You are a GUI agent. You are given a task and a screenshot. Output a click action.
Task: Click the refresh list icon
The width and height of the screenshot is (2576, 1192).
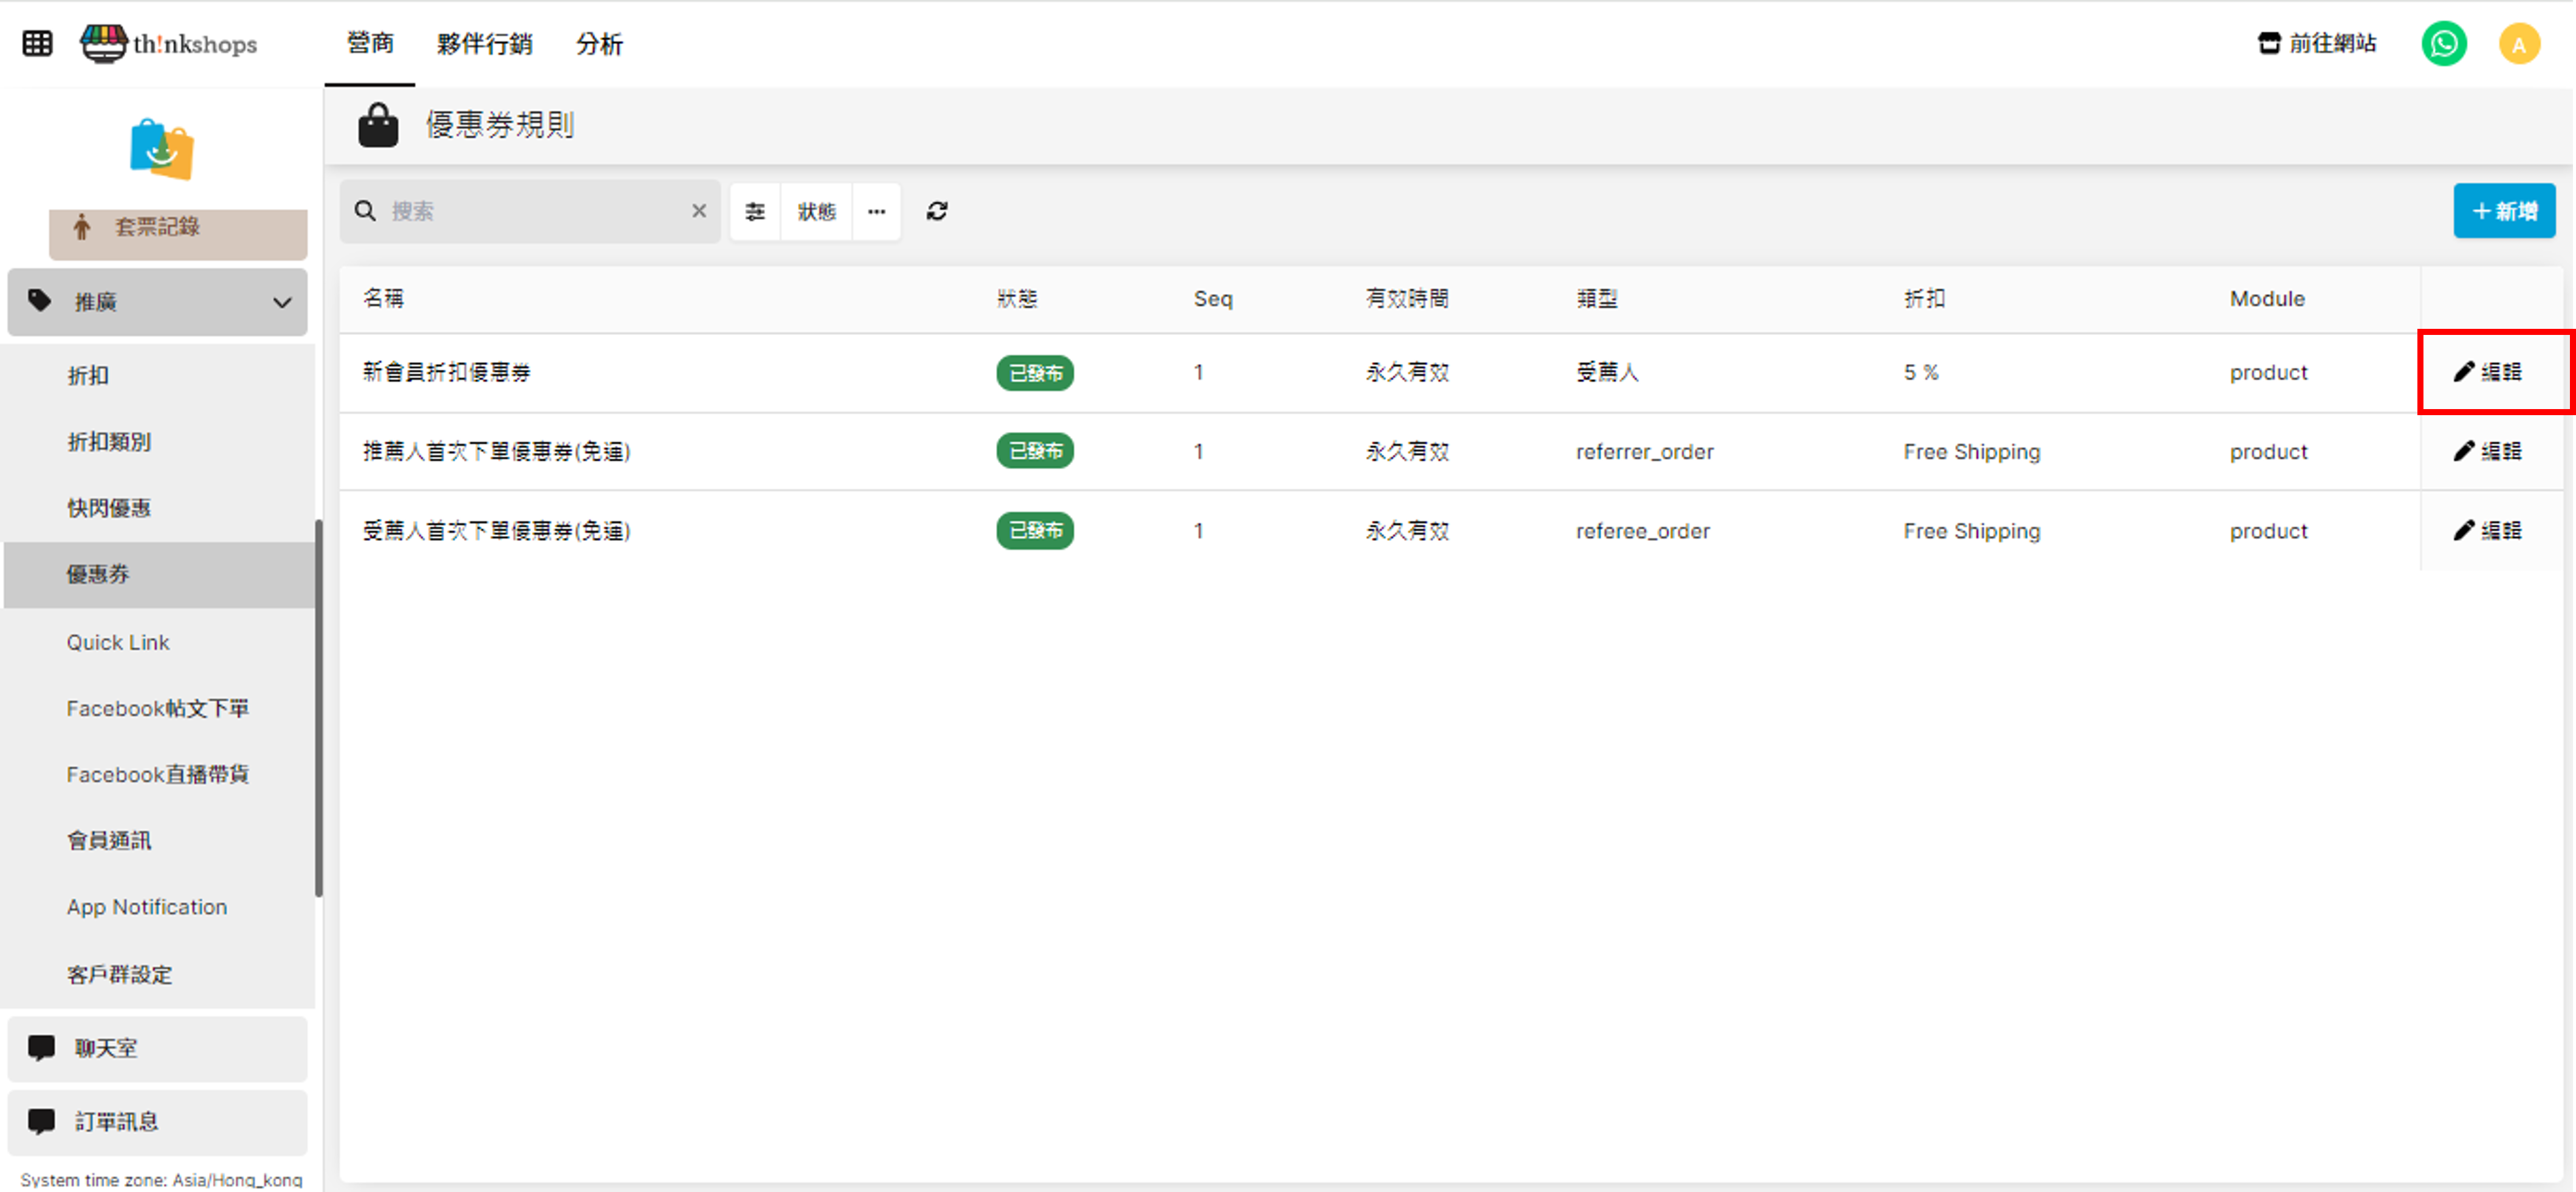[936, 211]
